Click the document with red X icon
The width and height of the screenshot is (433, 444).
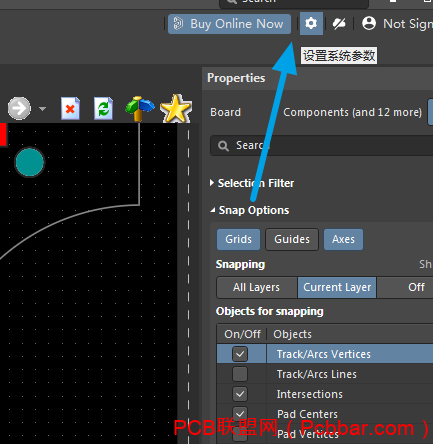pos(70,108)
